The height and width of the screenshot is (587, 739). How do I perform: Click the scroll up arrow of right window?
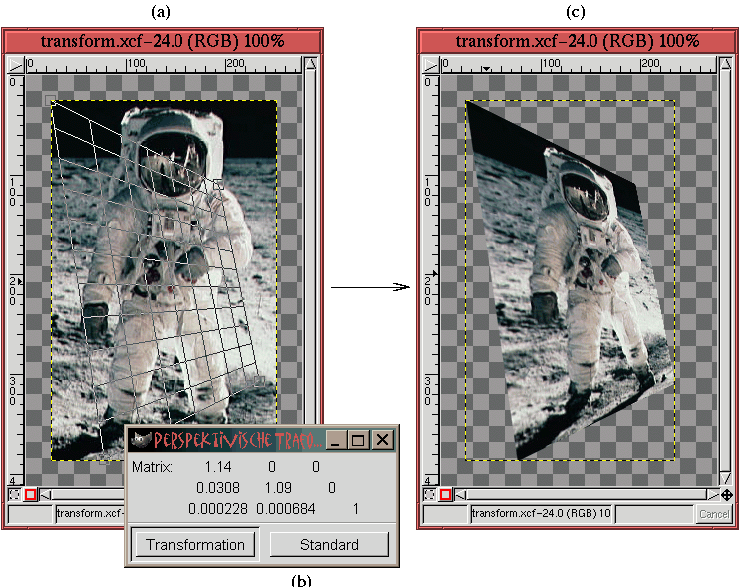coord(725,66)
